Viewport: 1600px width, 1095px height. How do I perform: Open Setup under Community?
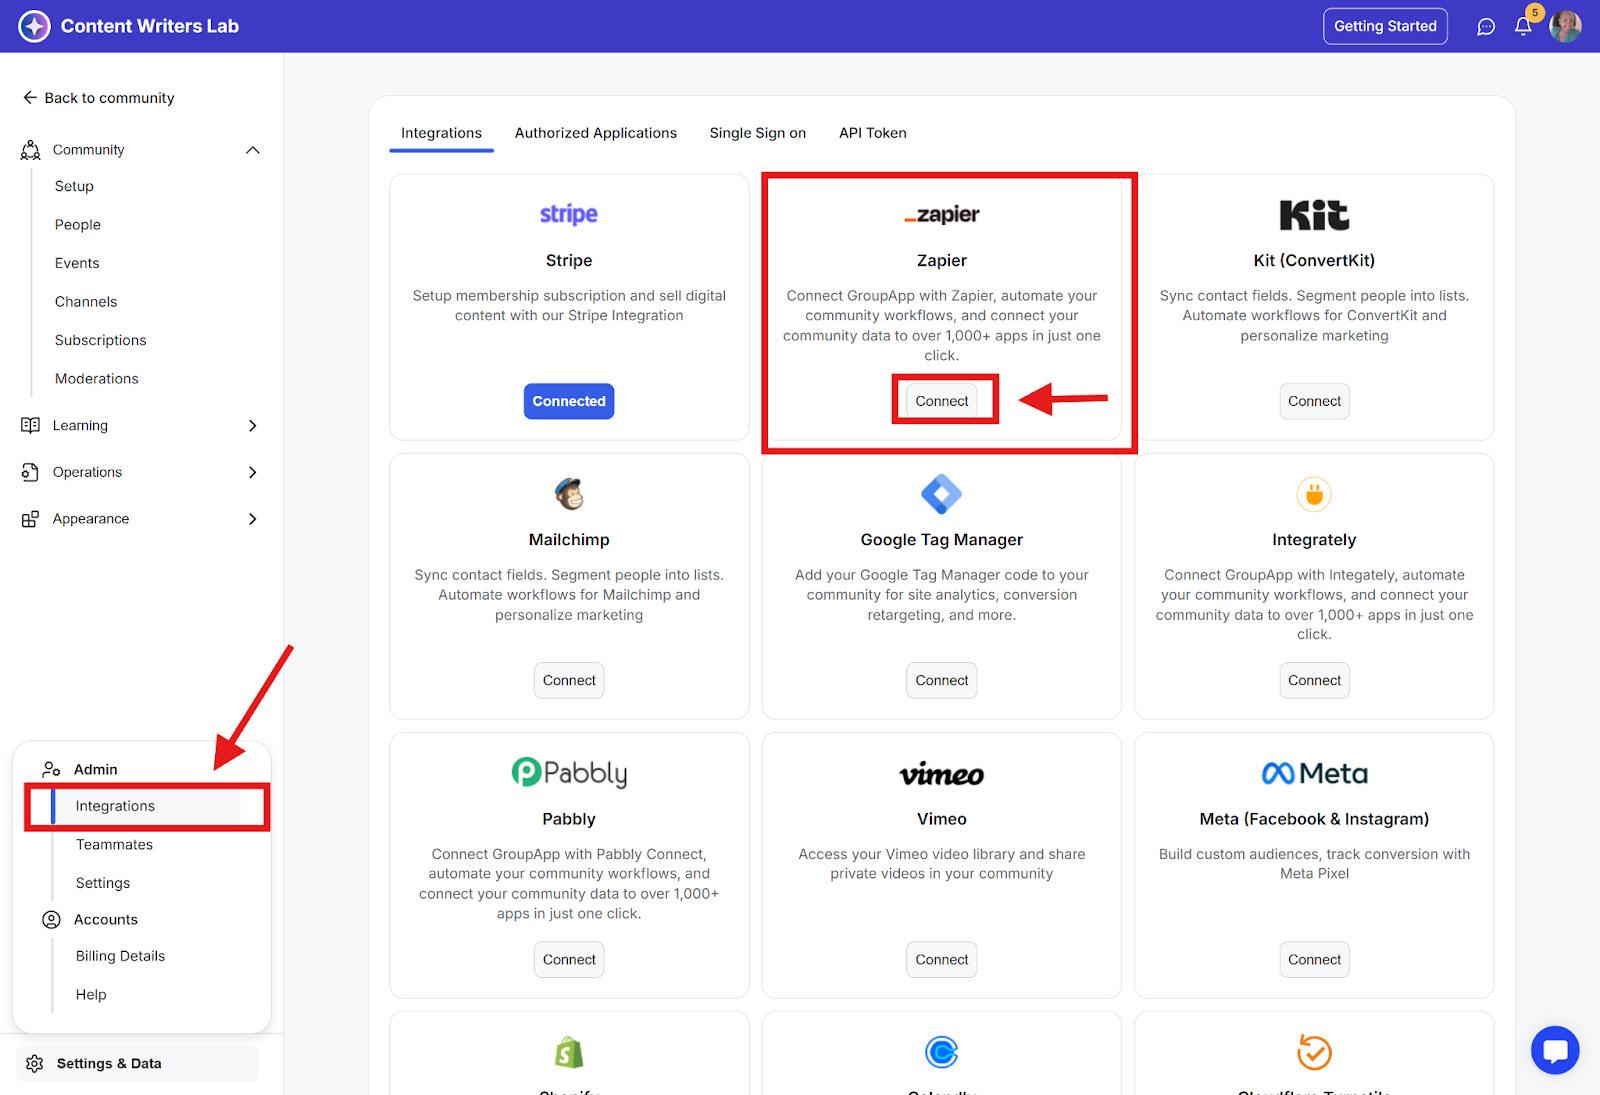point(74,186)
